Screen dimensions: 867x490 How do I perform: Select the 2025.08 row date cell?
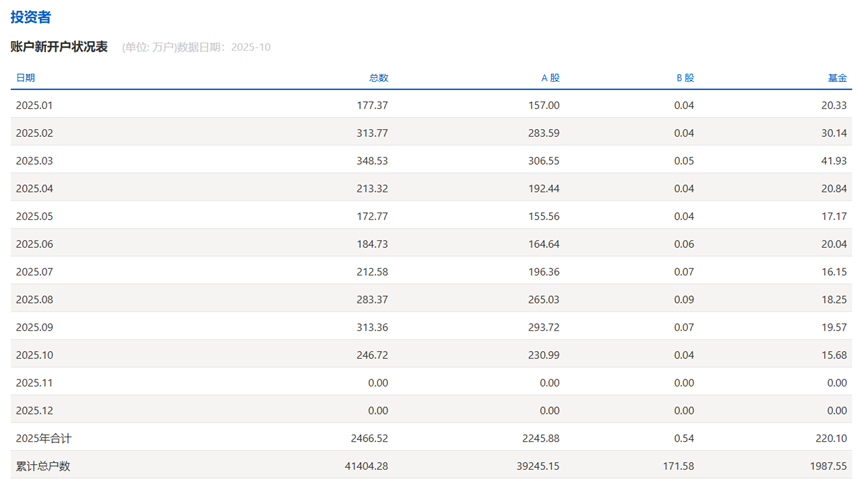pos(34,299)
